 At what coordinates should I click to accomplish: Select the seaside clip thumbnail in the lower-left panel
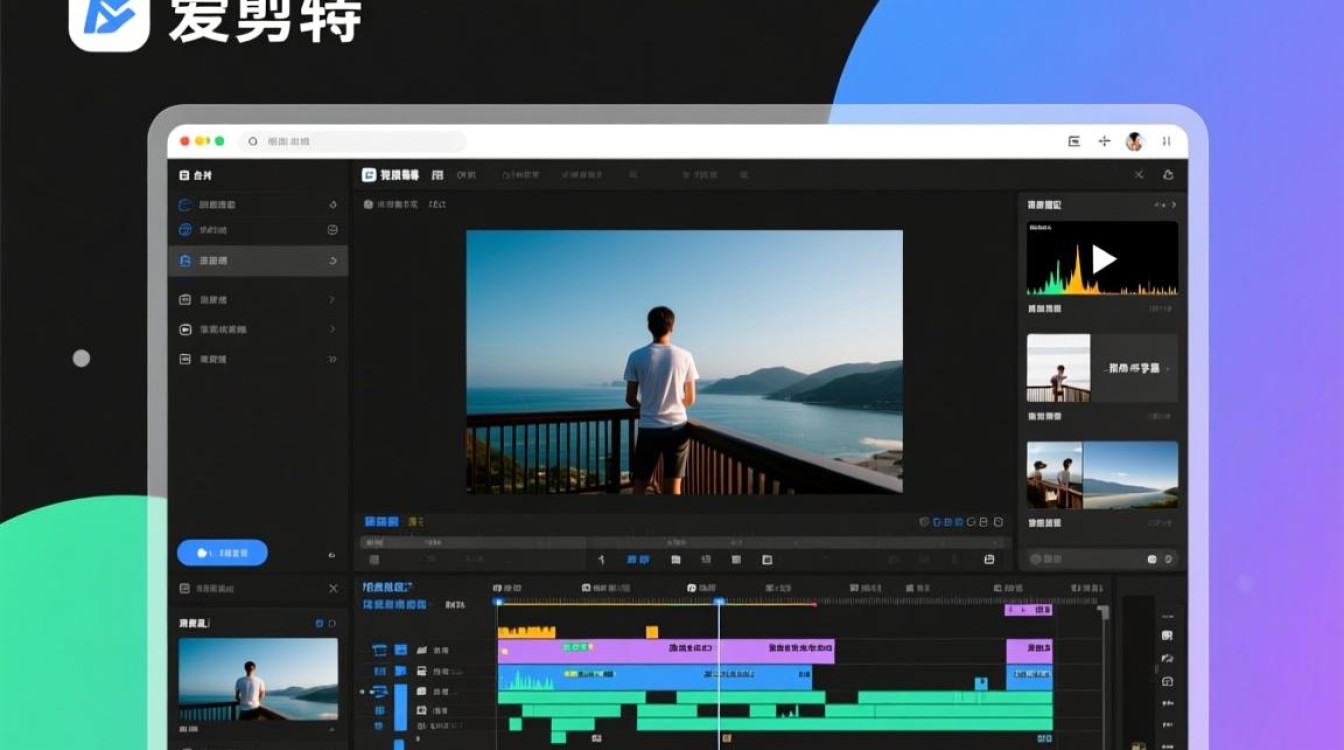(258, 680)
